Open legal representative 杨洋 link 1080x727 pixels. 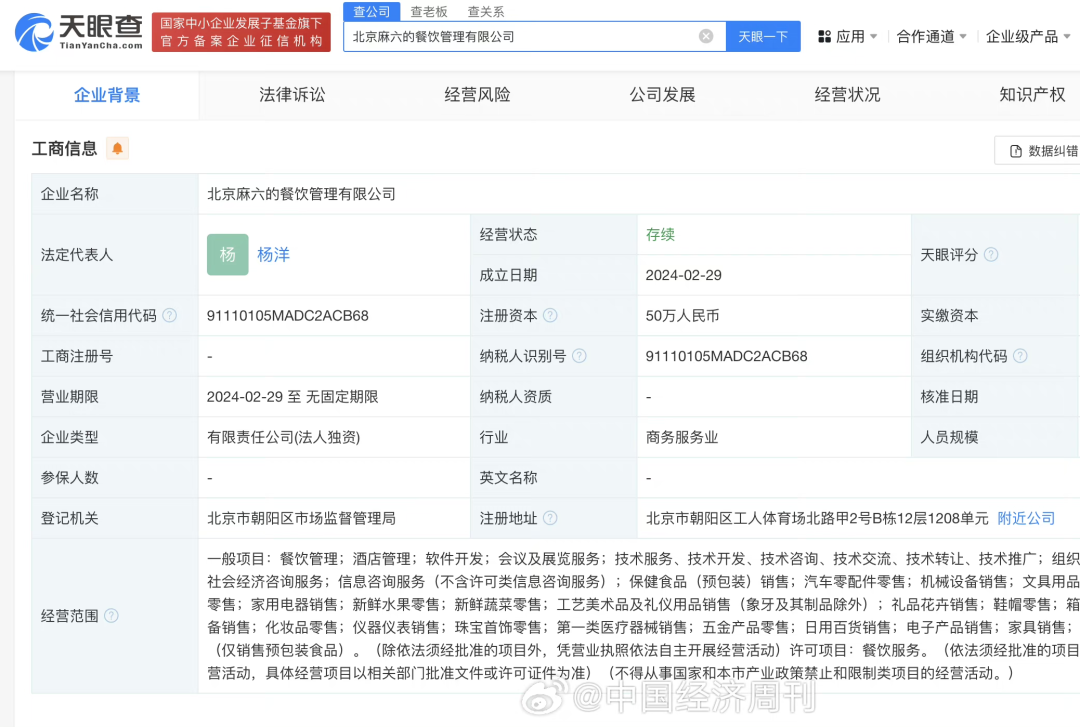tap(273, 255)
